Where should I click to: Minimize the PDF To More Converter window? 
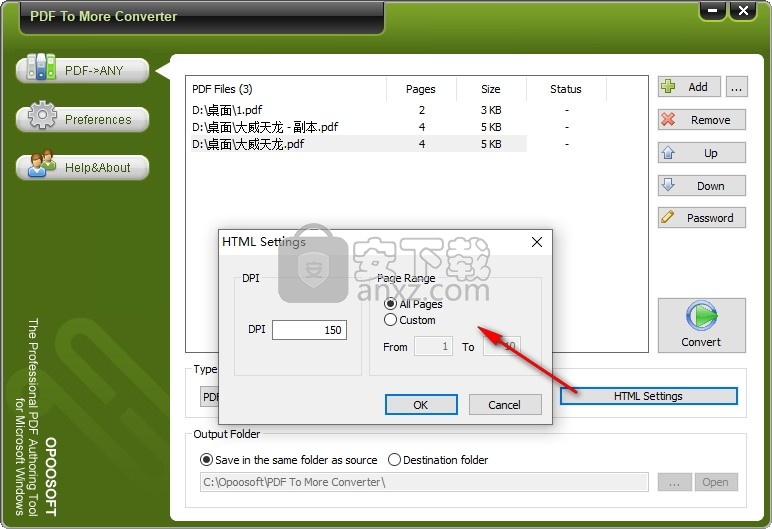712,11
